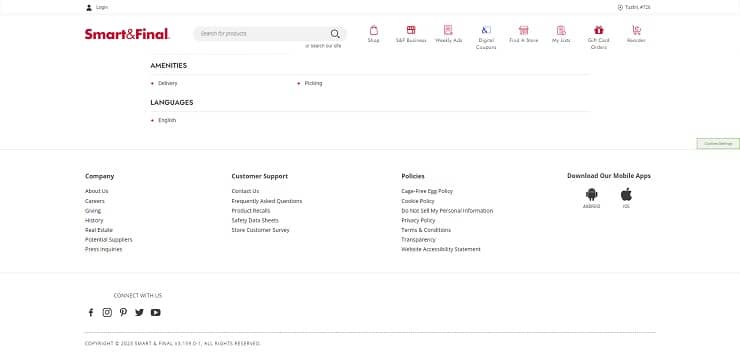Open the Store Customer Survey link
The width and height of the screenshot is (740, 361).
coord(261,230)
